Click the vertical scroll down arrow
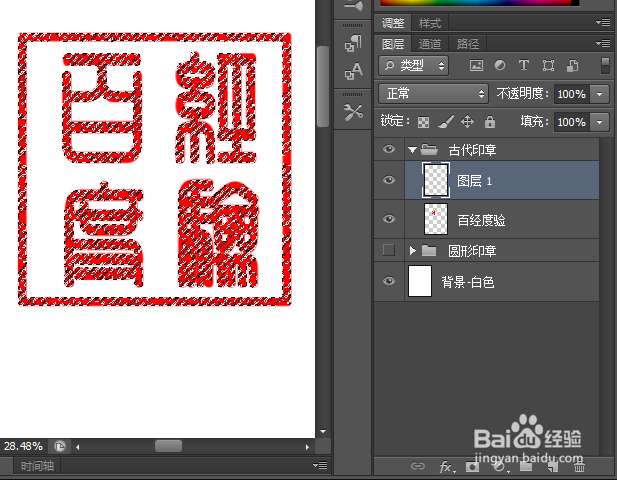Image resolution: width=617 pixels, height=480 pixels. (323, 431)
